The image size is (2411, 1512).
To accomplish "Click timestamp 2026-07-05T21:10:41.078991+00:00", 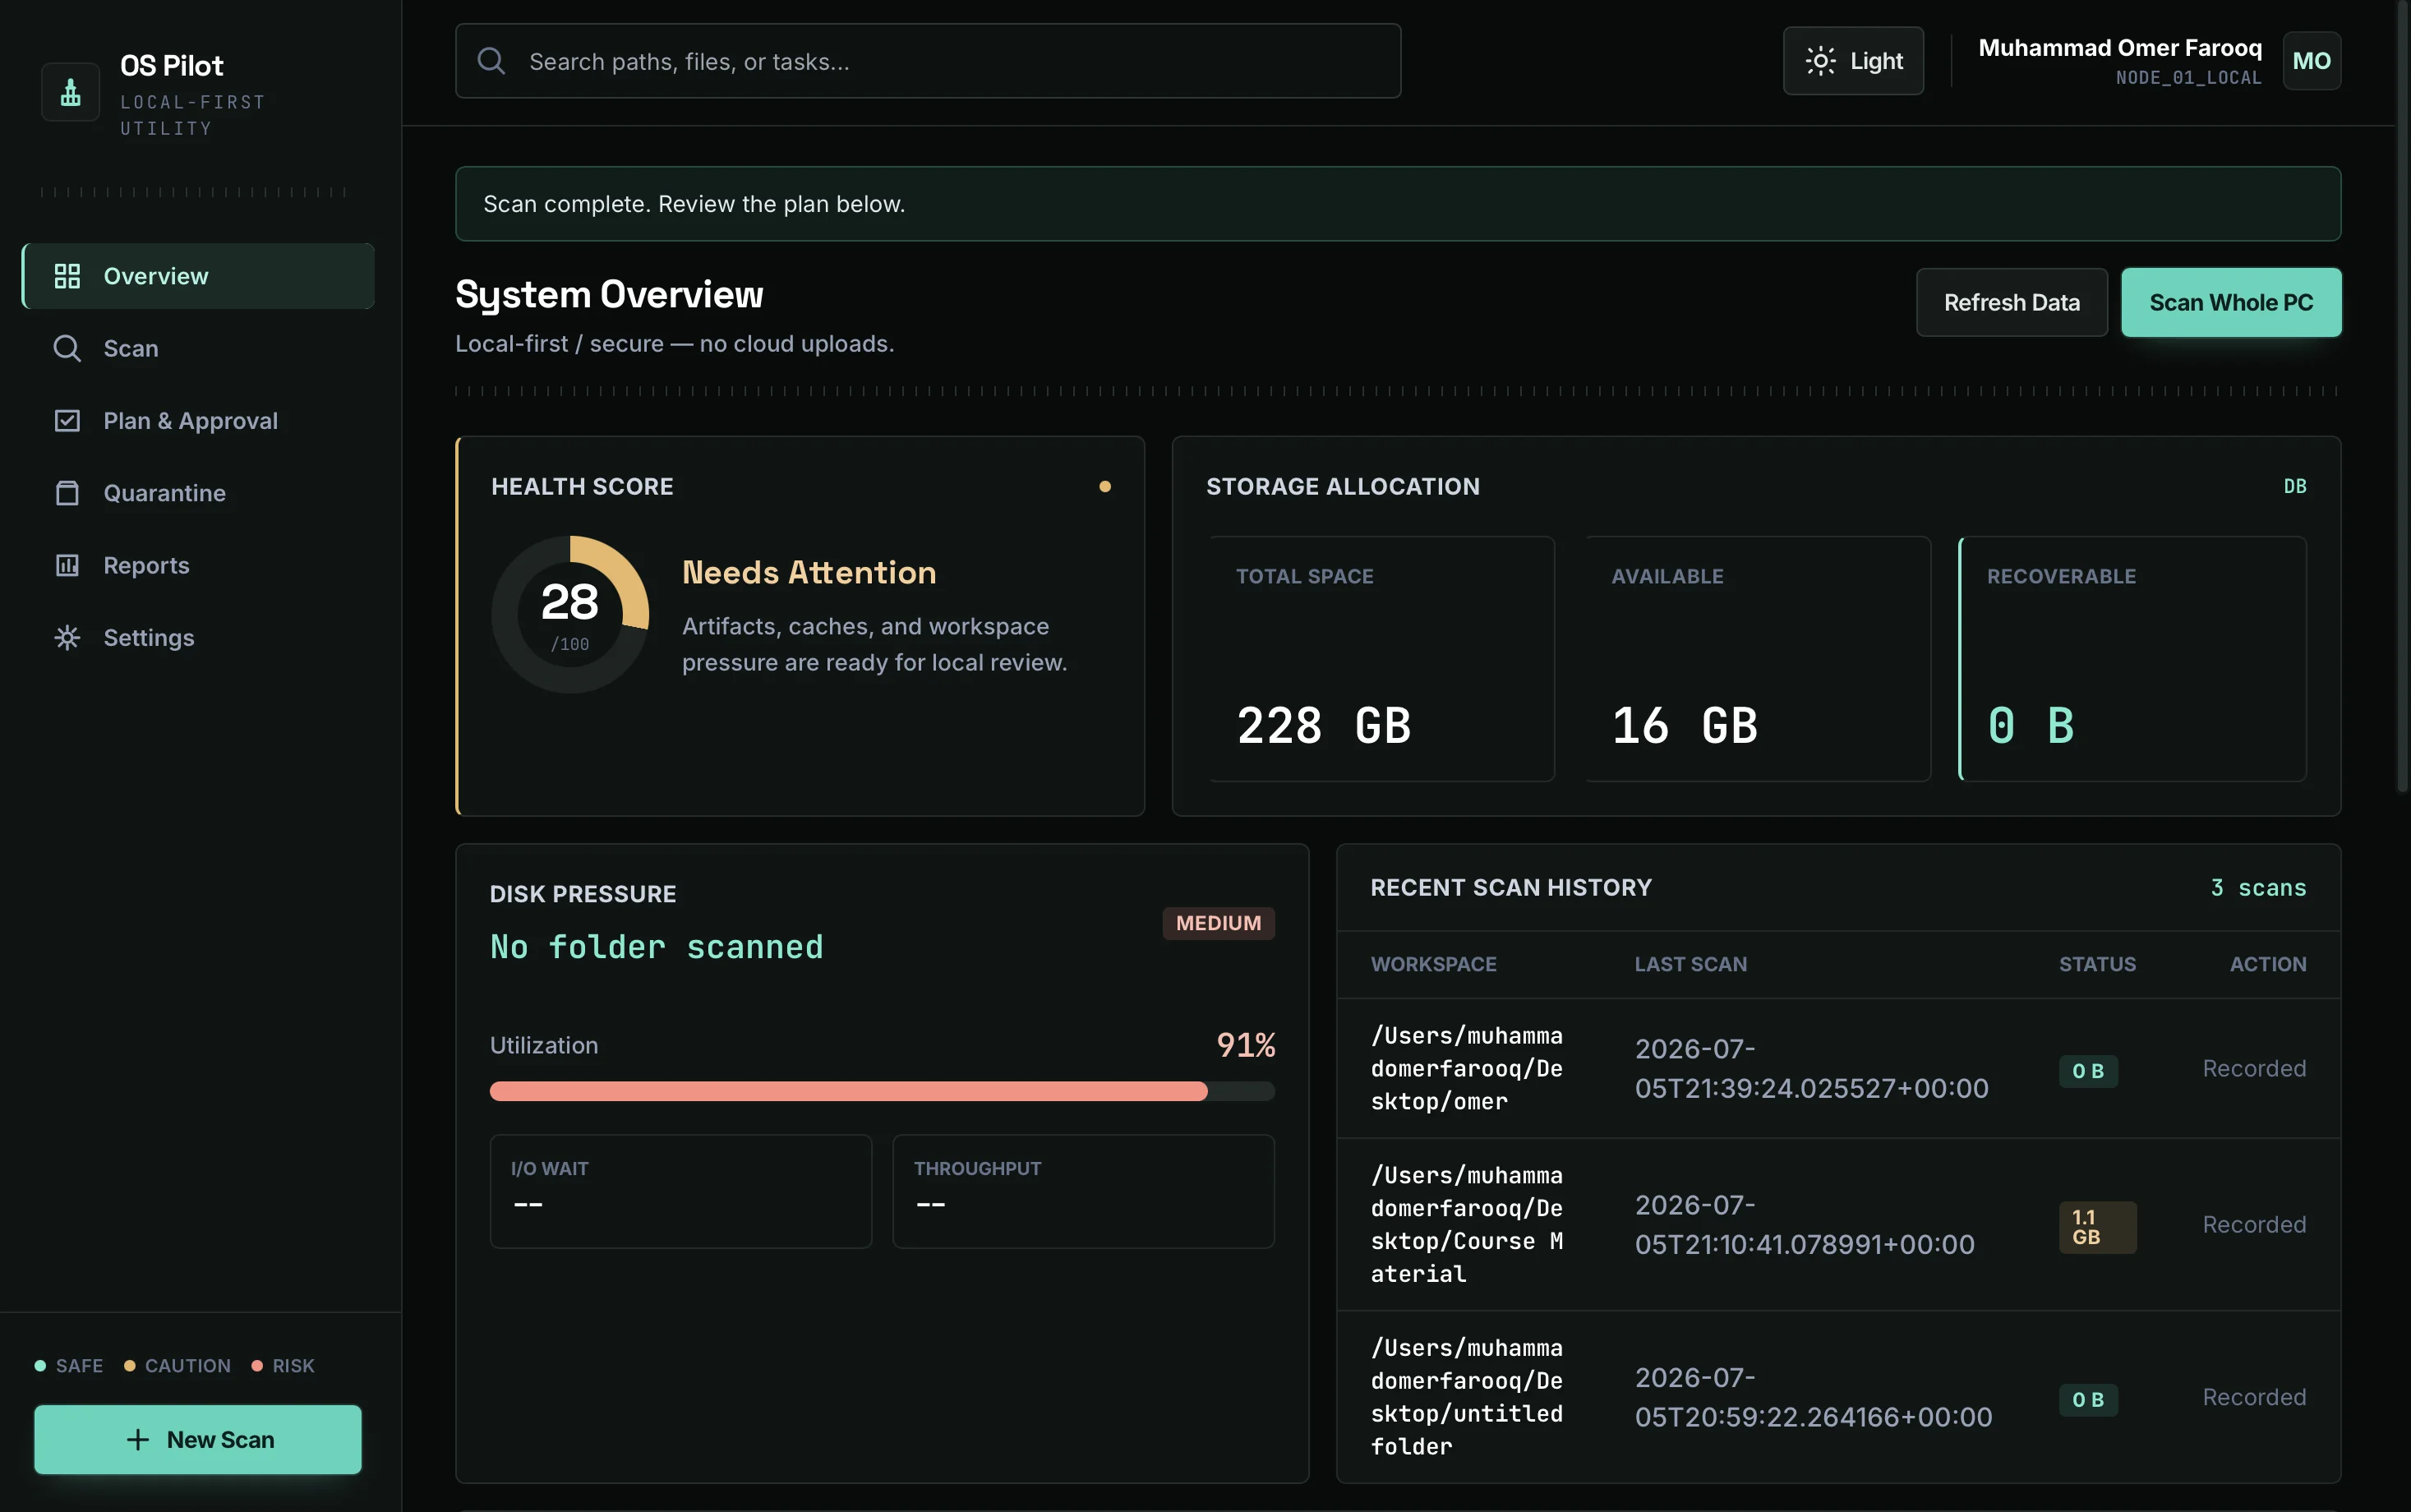I will click(1804, 1224).
